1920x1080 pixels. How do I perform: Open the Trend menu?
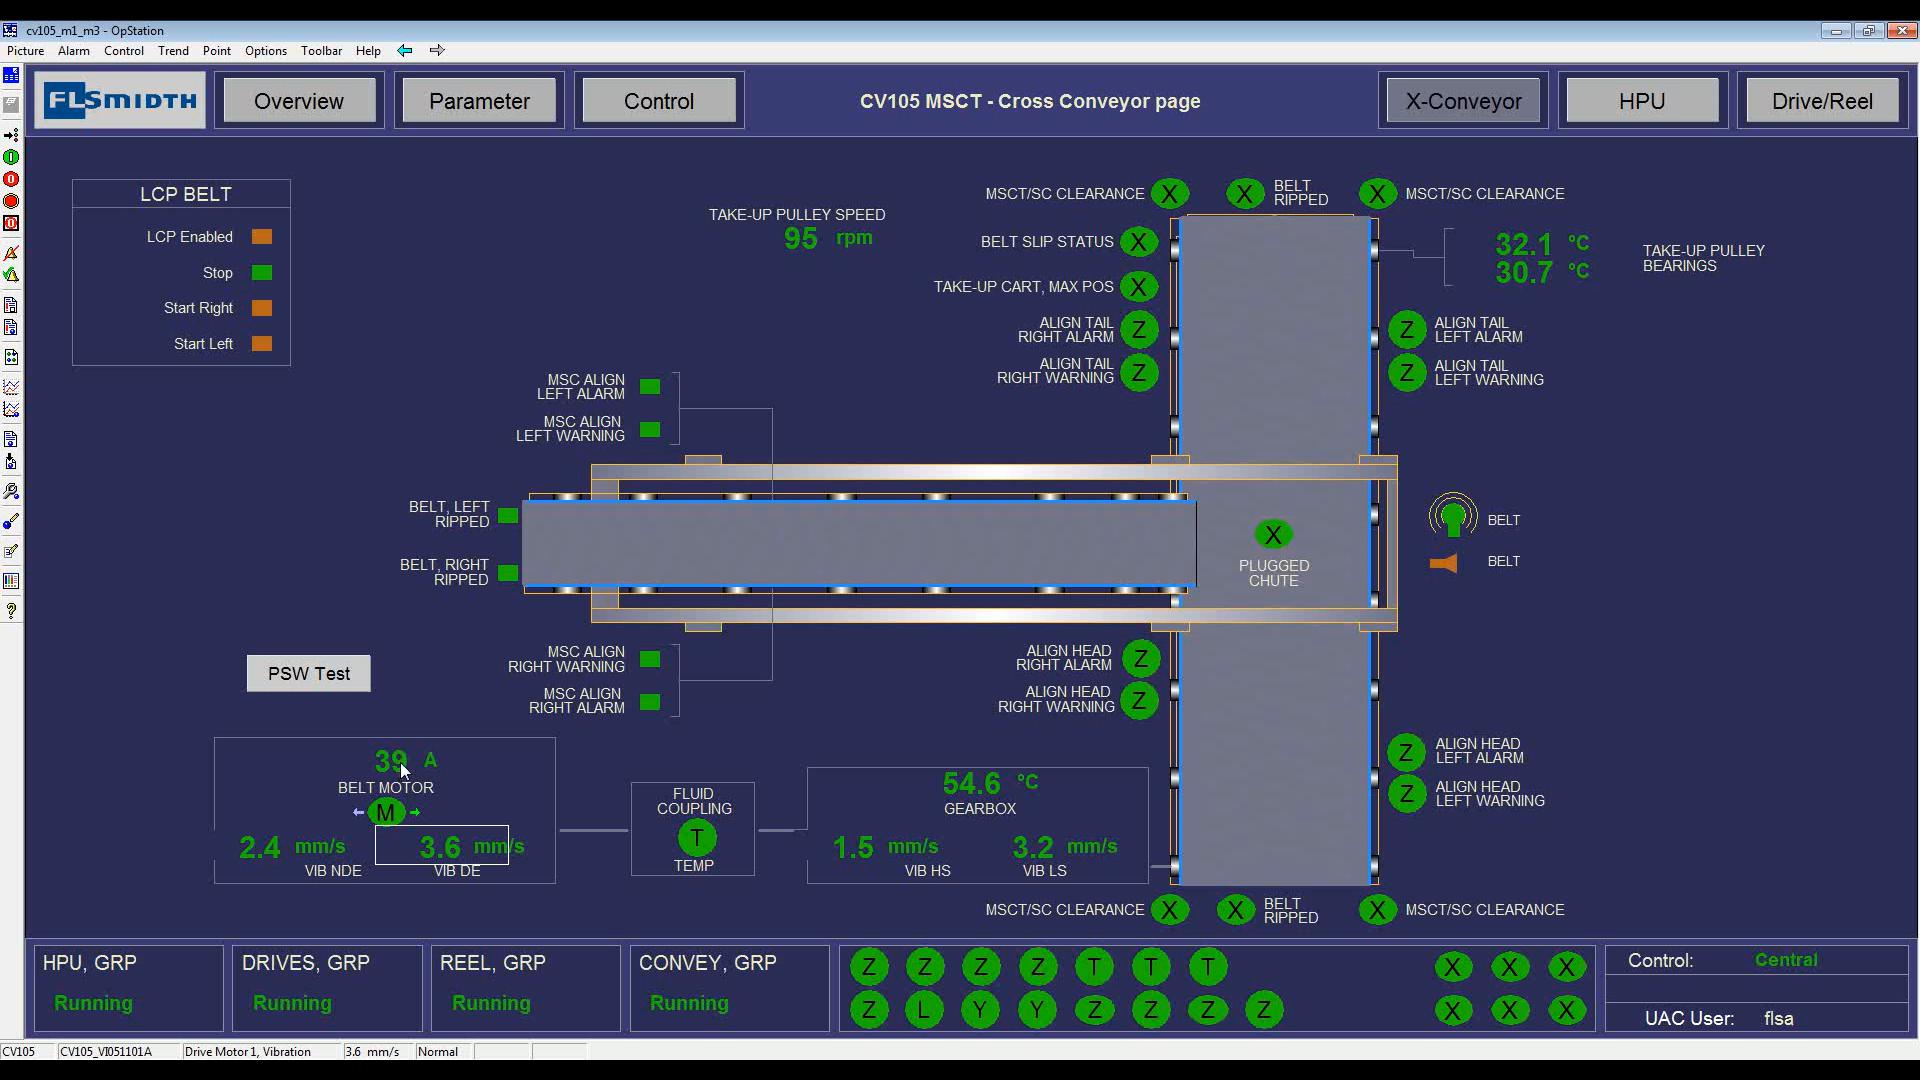pyautogui.click(x=173, y=51)
